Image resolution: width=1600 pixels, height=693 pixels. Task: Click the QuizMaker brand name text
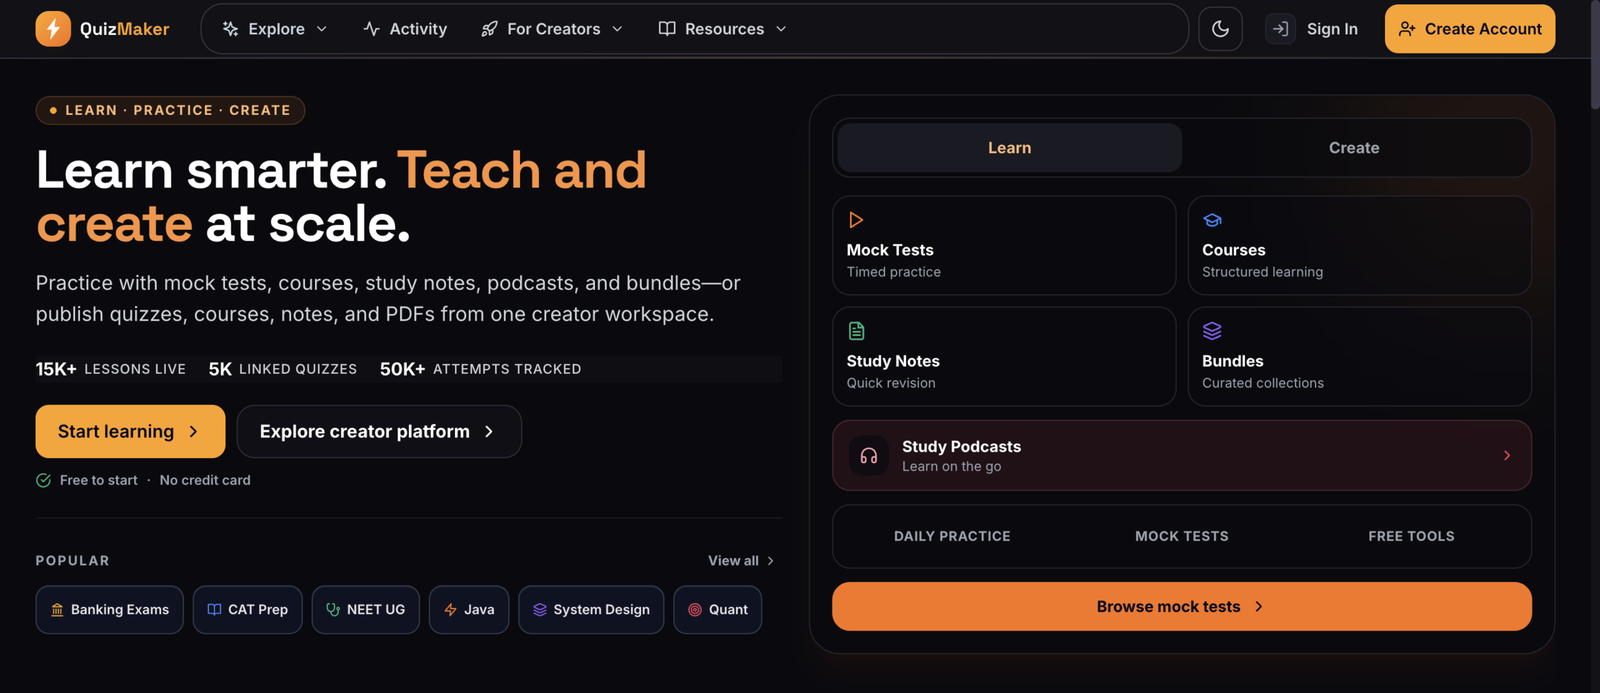point(124,29)
